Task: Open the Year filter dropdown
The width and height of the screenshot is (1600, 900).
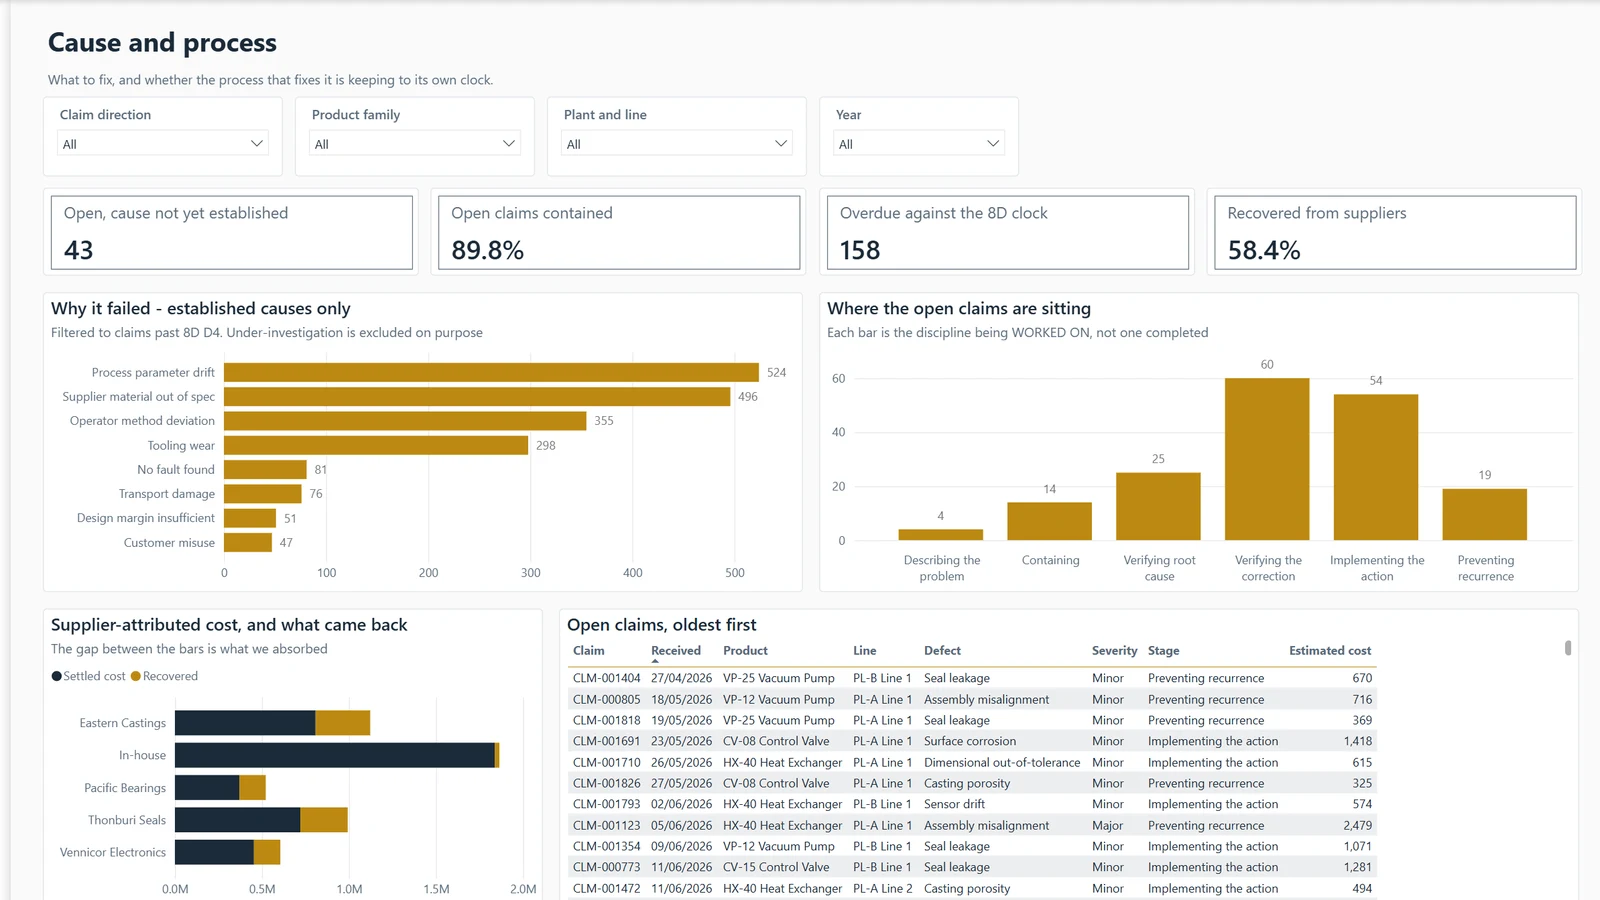Action: point(919,144)
